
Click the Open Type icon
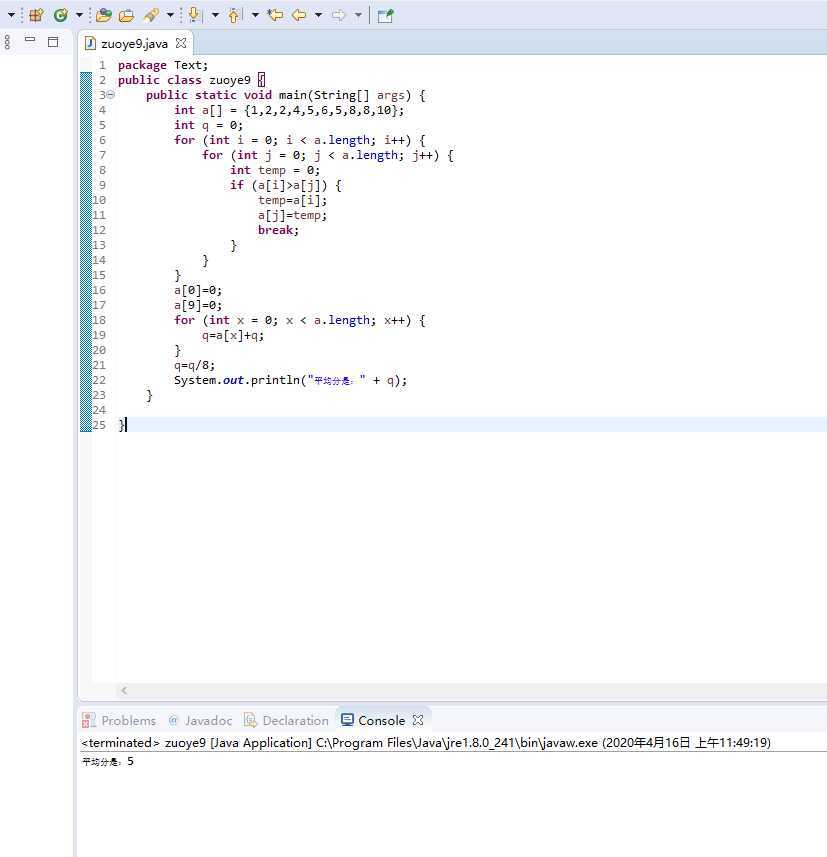pos(103,15)
